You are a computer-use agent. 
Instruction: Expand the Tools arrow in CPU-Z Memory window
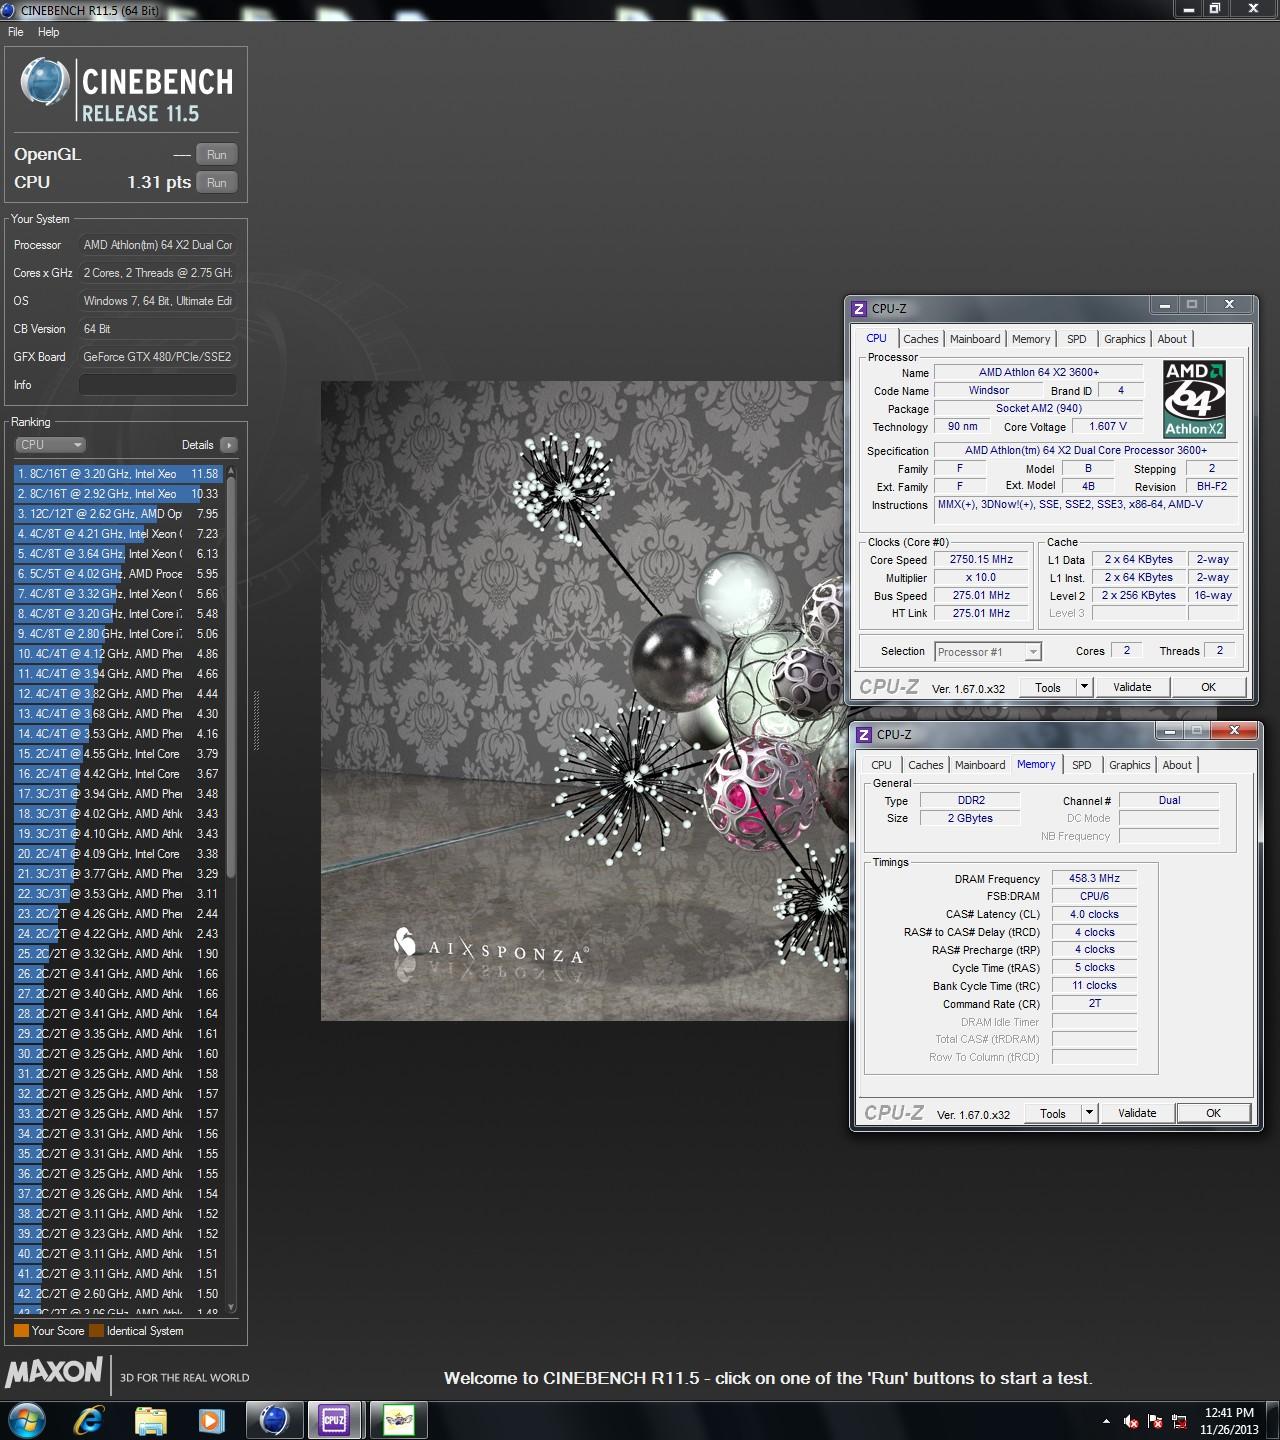pyautogui.click(x=1089, y=1113)
